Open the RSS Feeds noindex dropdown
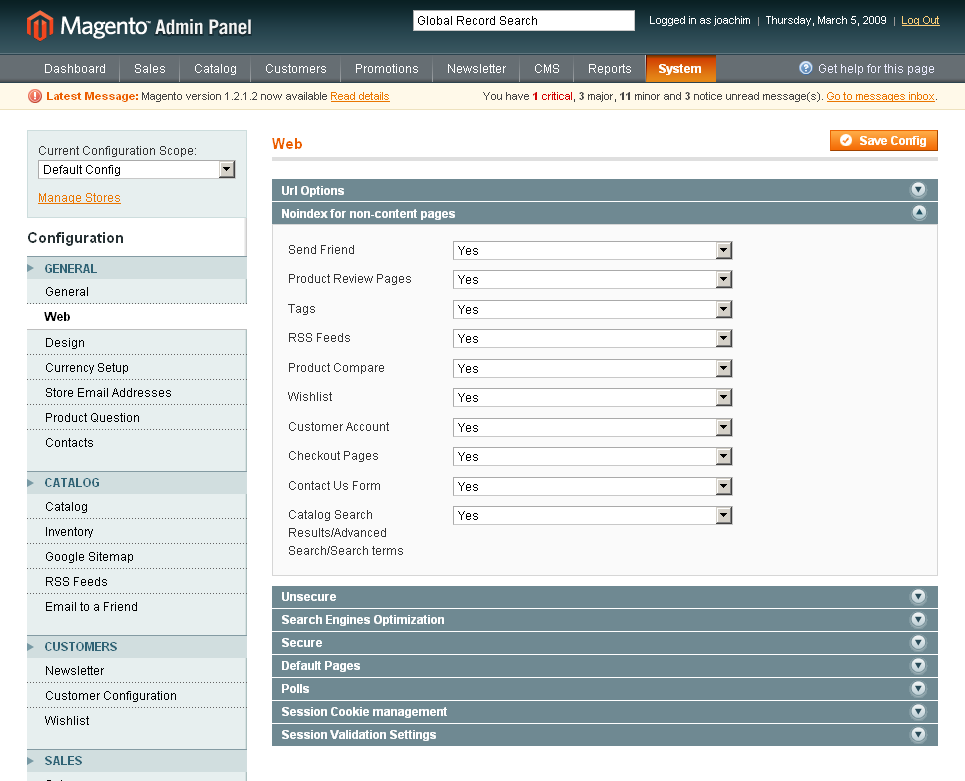 point(593,338)
